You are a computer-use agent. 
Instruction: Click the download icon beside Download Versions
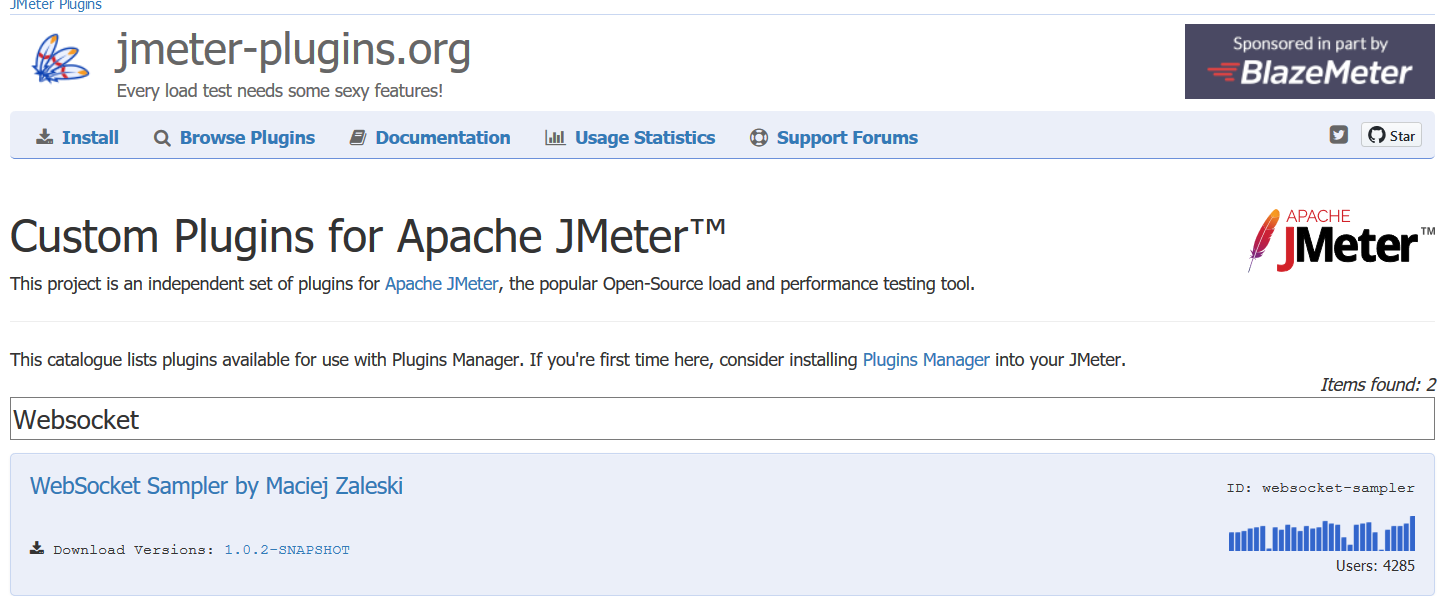coord(37,548)
